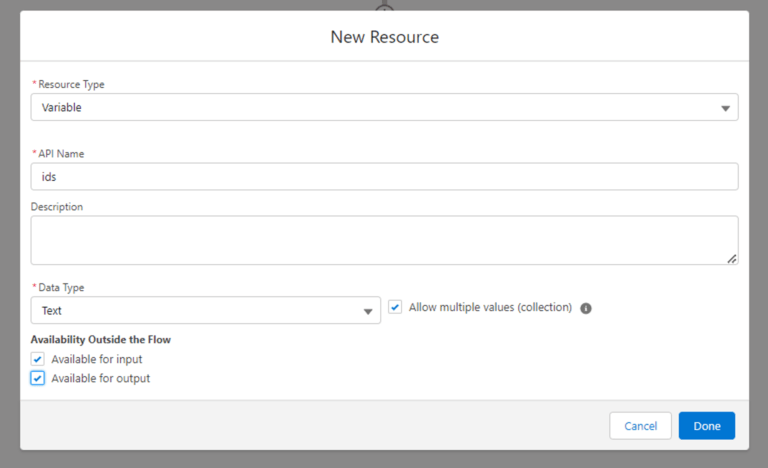Image resolution: width=768 pixels, height=468 pixels.
Task: Click the 'Resource Type' field label
Action: [x=72, y=84]
